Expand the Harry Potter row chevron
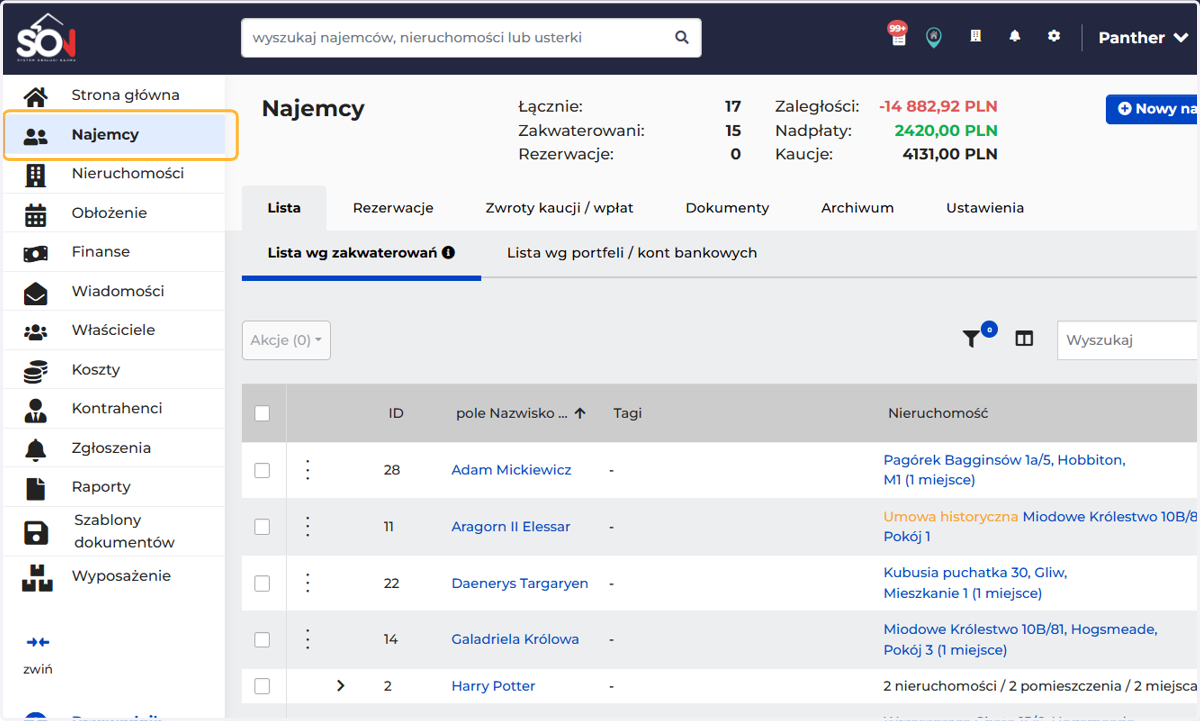1200x721 pixels. (340, 686)
